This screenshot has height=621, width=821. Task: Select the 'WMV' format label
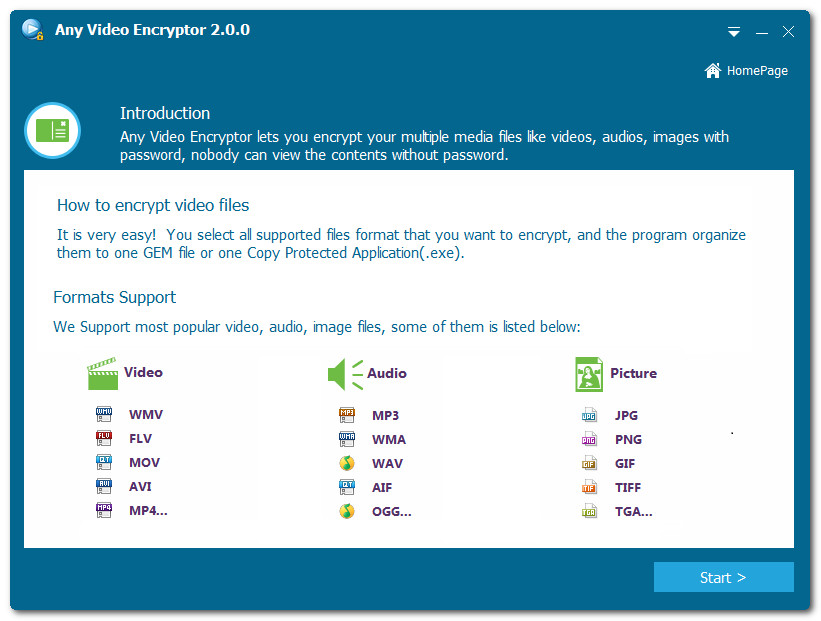[x=146, y=415]
